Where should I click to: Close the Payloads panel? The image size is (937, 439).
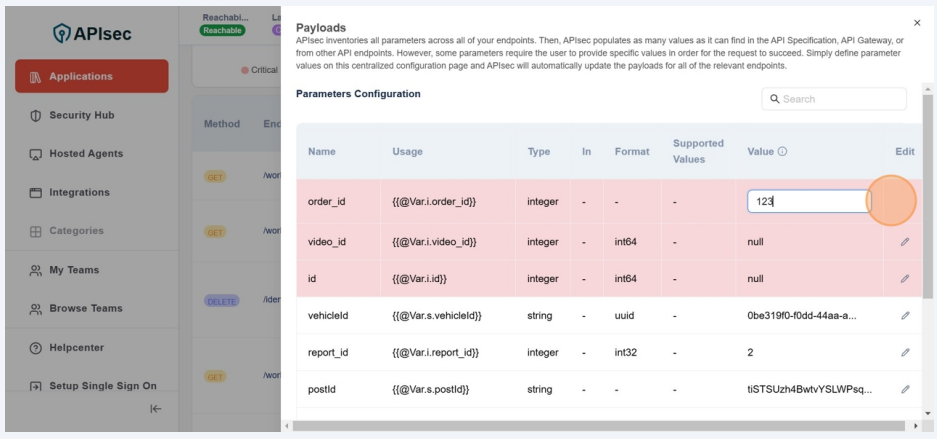(x=917, y=23)
